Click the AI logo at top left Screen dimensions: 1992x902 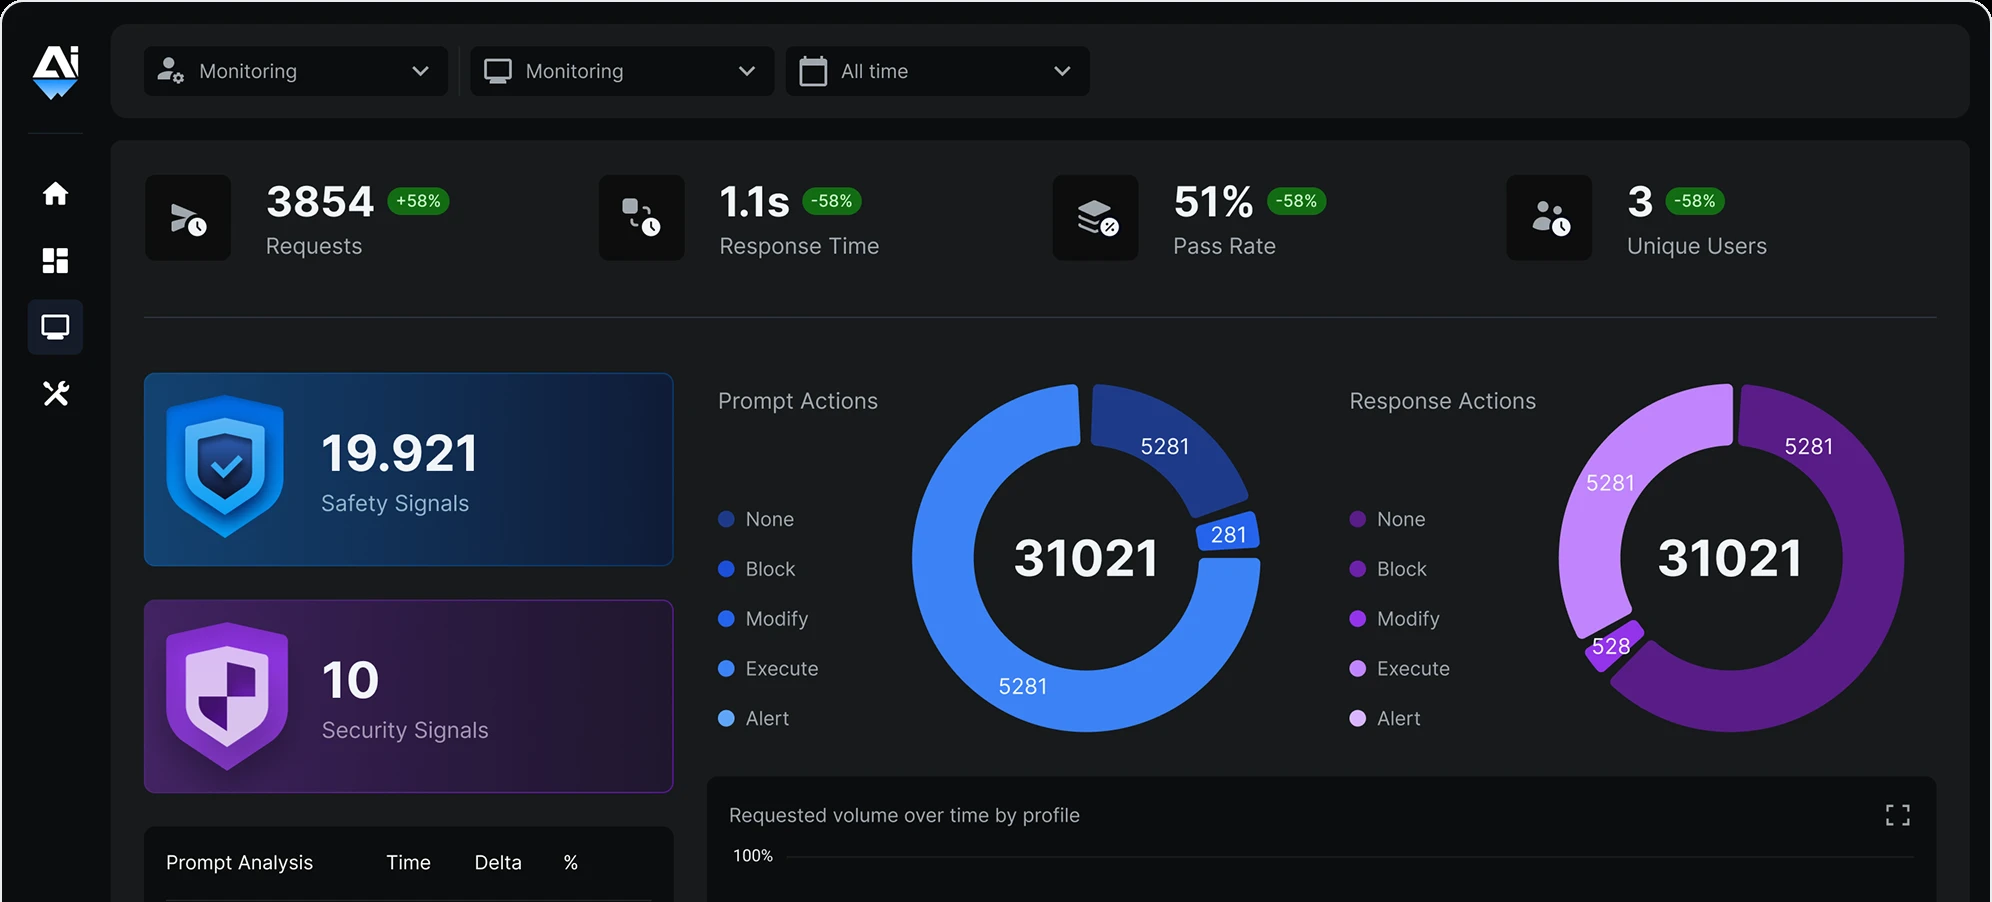coord(55,70)
